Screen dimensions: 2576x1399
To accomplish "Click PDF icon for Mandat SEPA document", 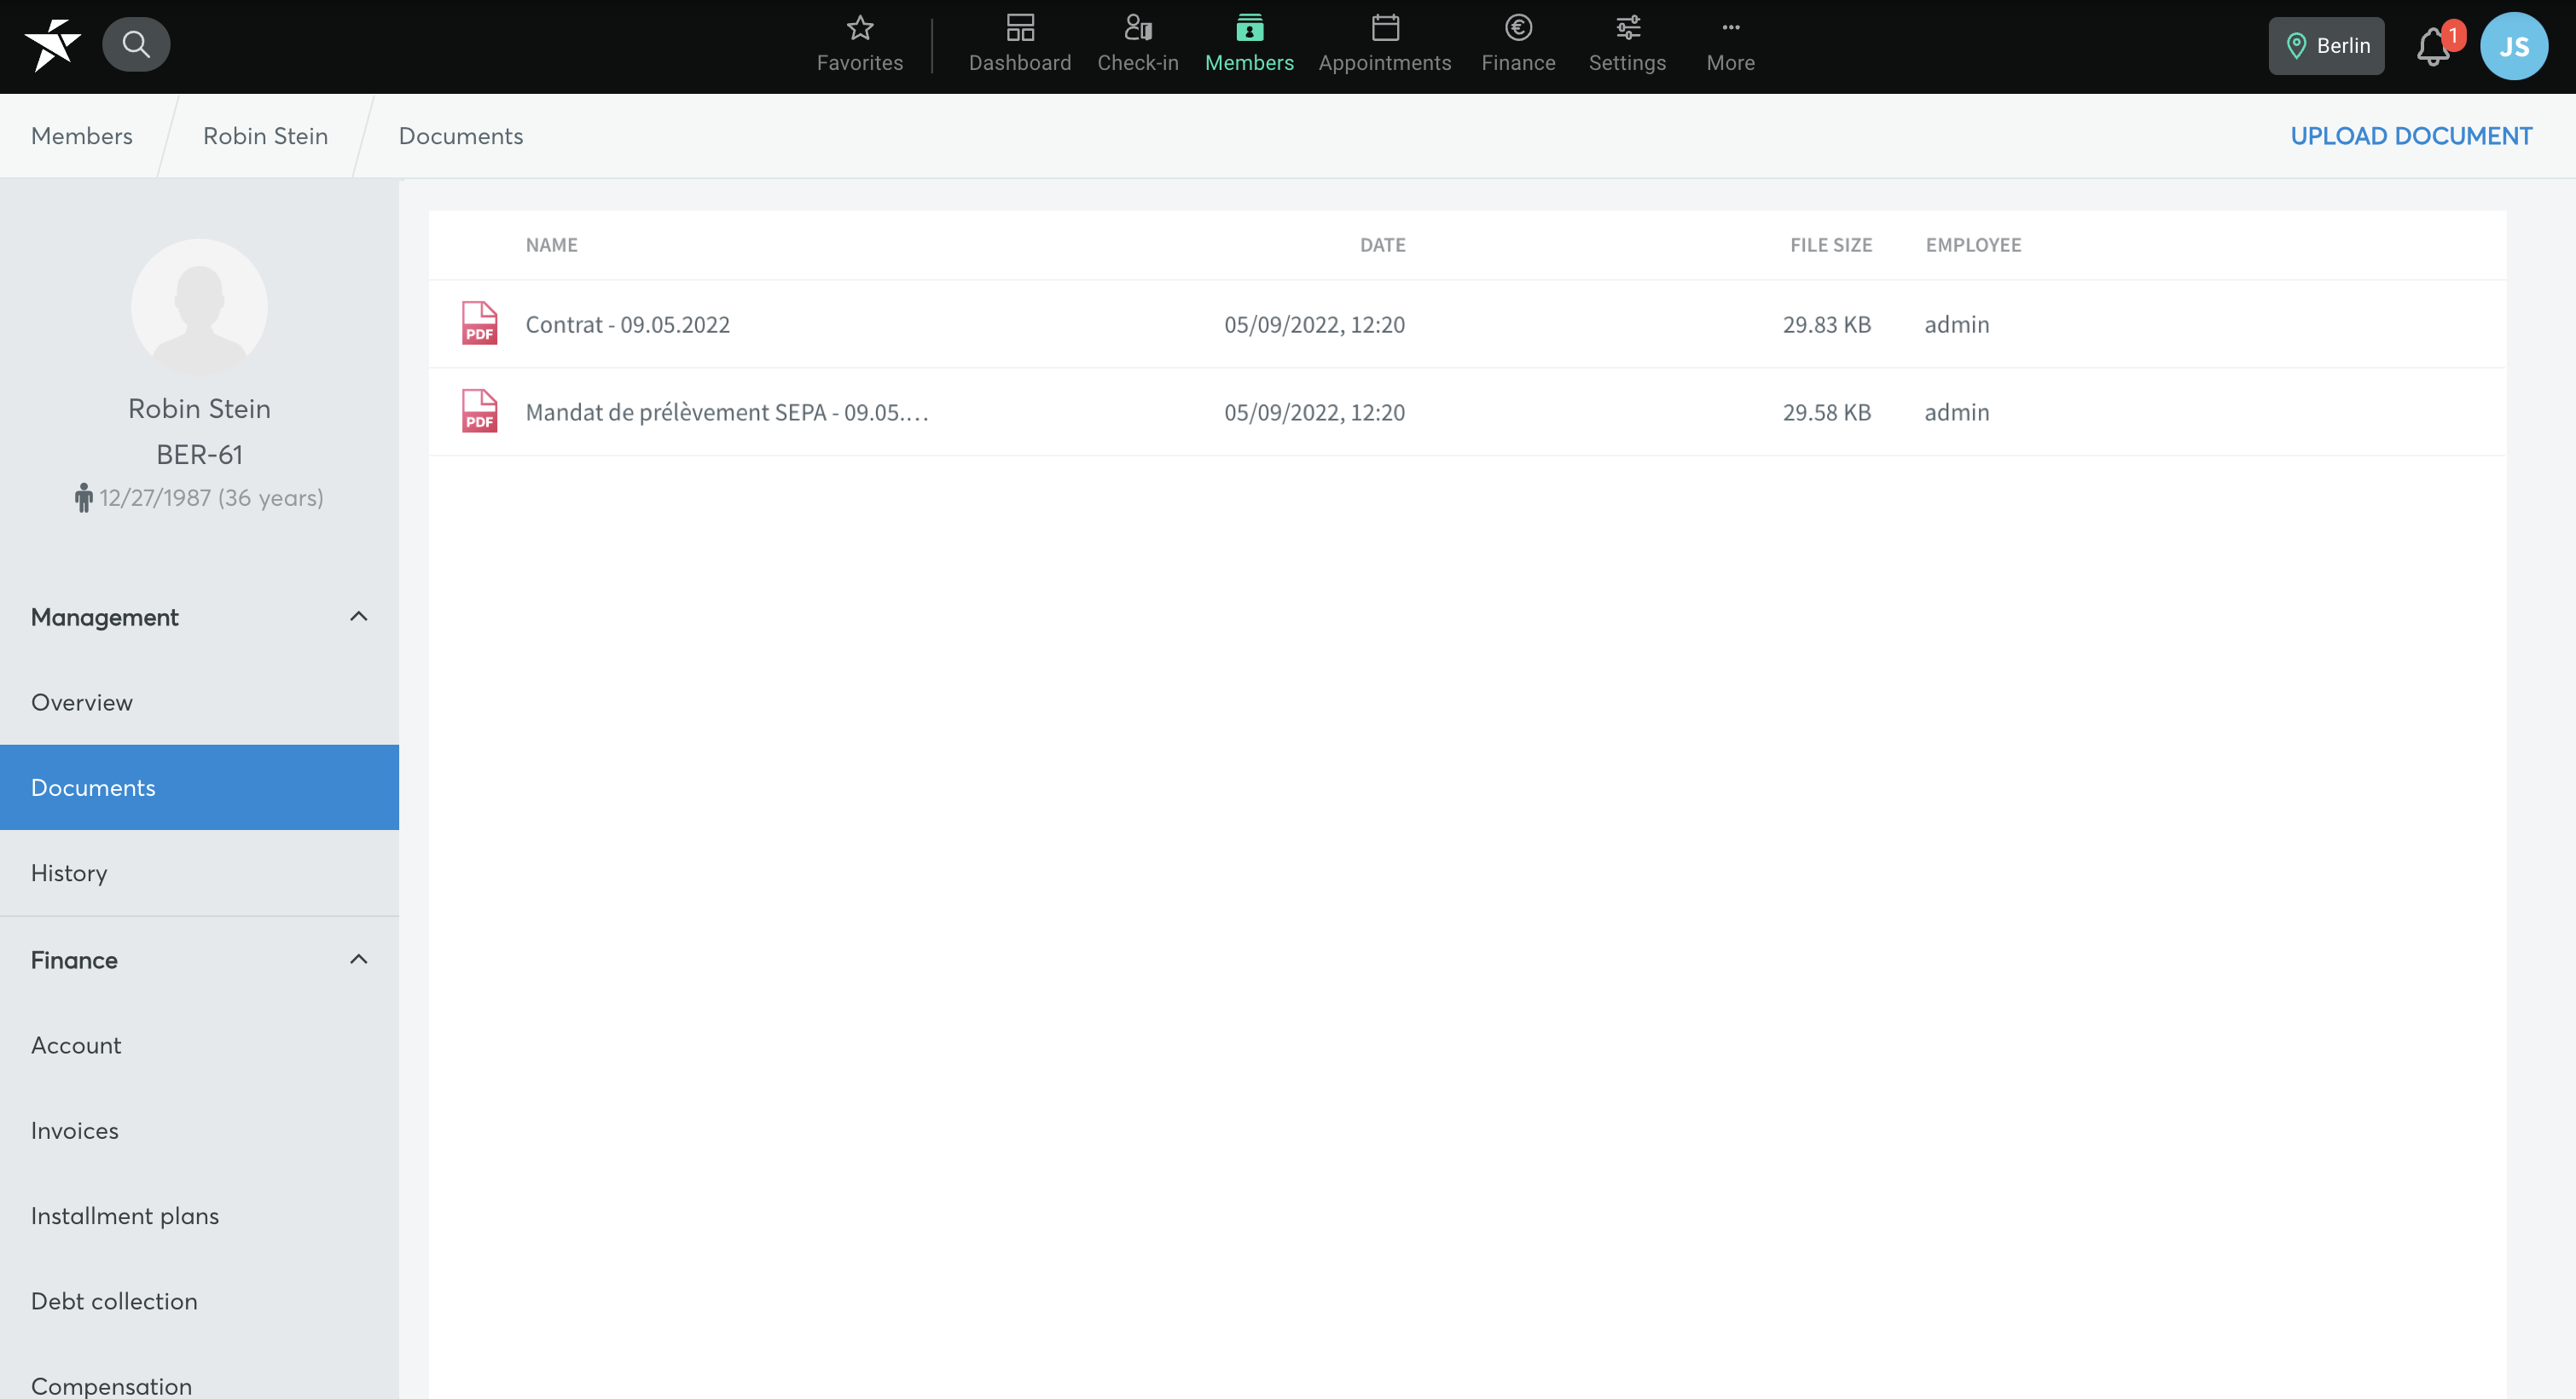I will coord(479,411).
